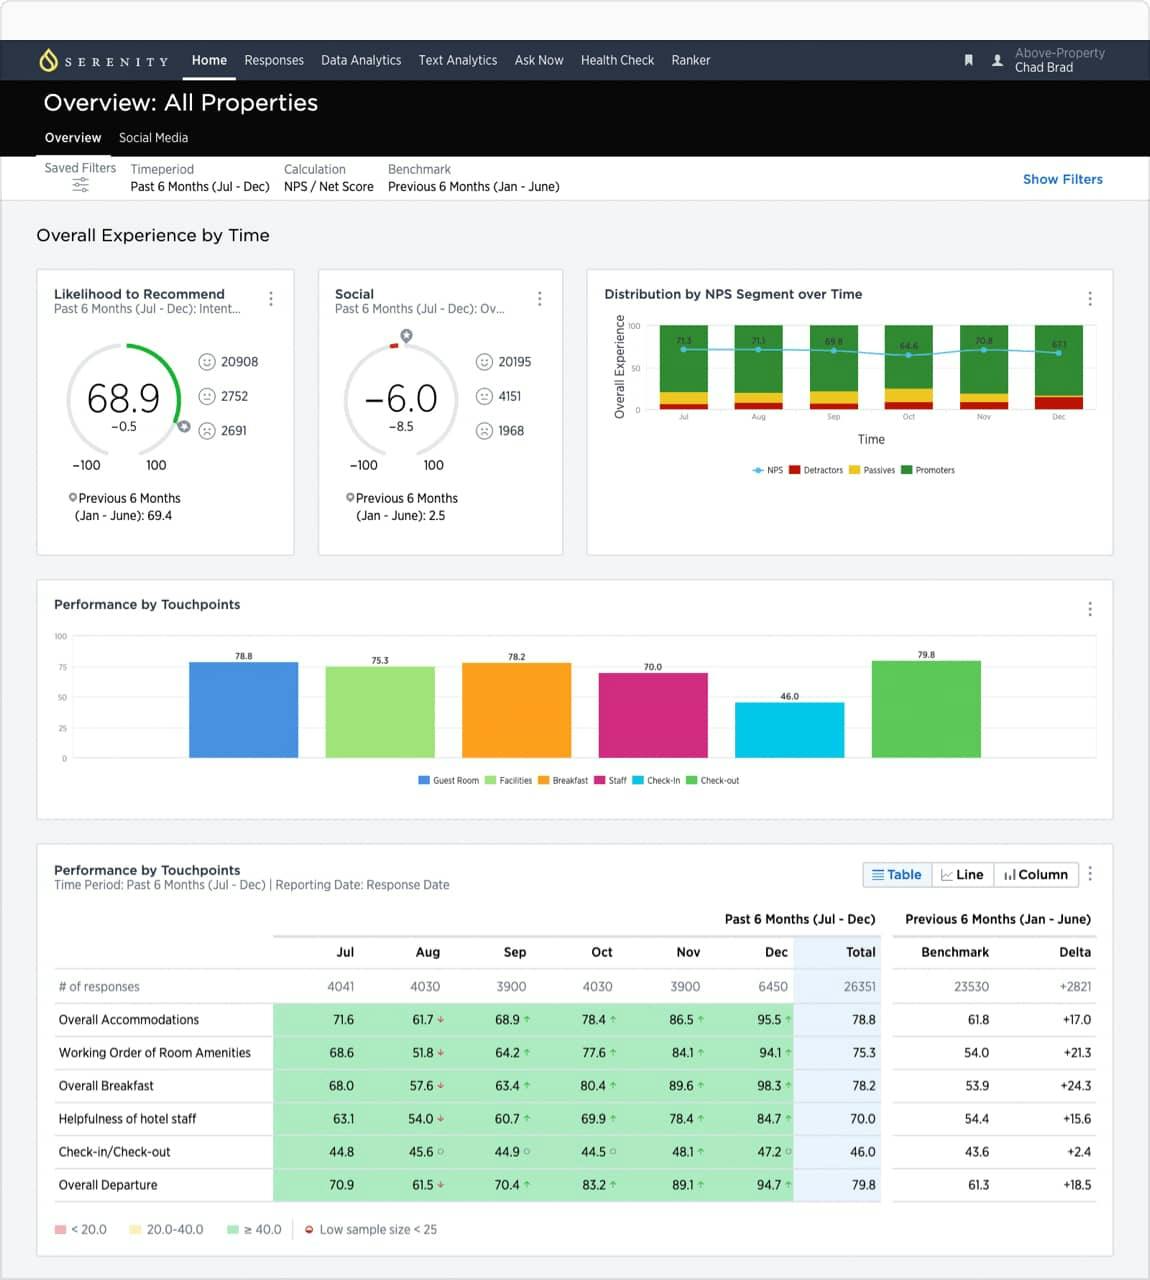Toggle NPS series in chart legend
The height and width of the screenshot is (1280, 1150).
768,470
